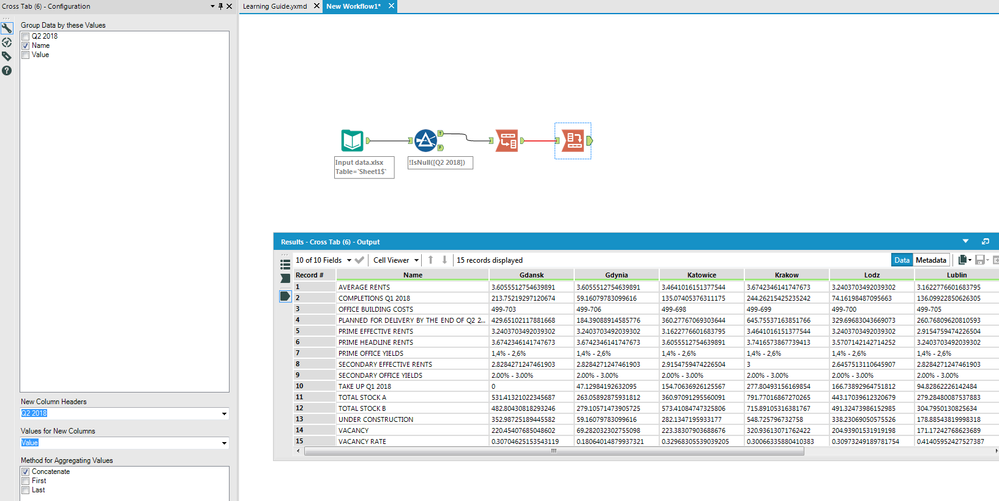The width and height of the screenshot is (999, 501).
Task: Open the Navigation compass tab
Action: click(6, 42)
